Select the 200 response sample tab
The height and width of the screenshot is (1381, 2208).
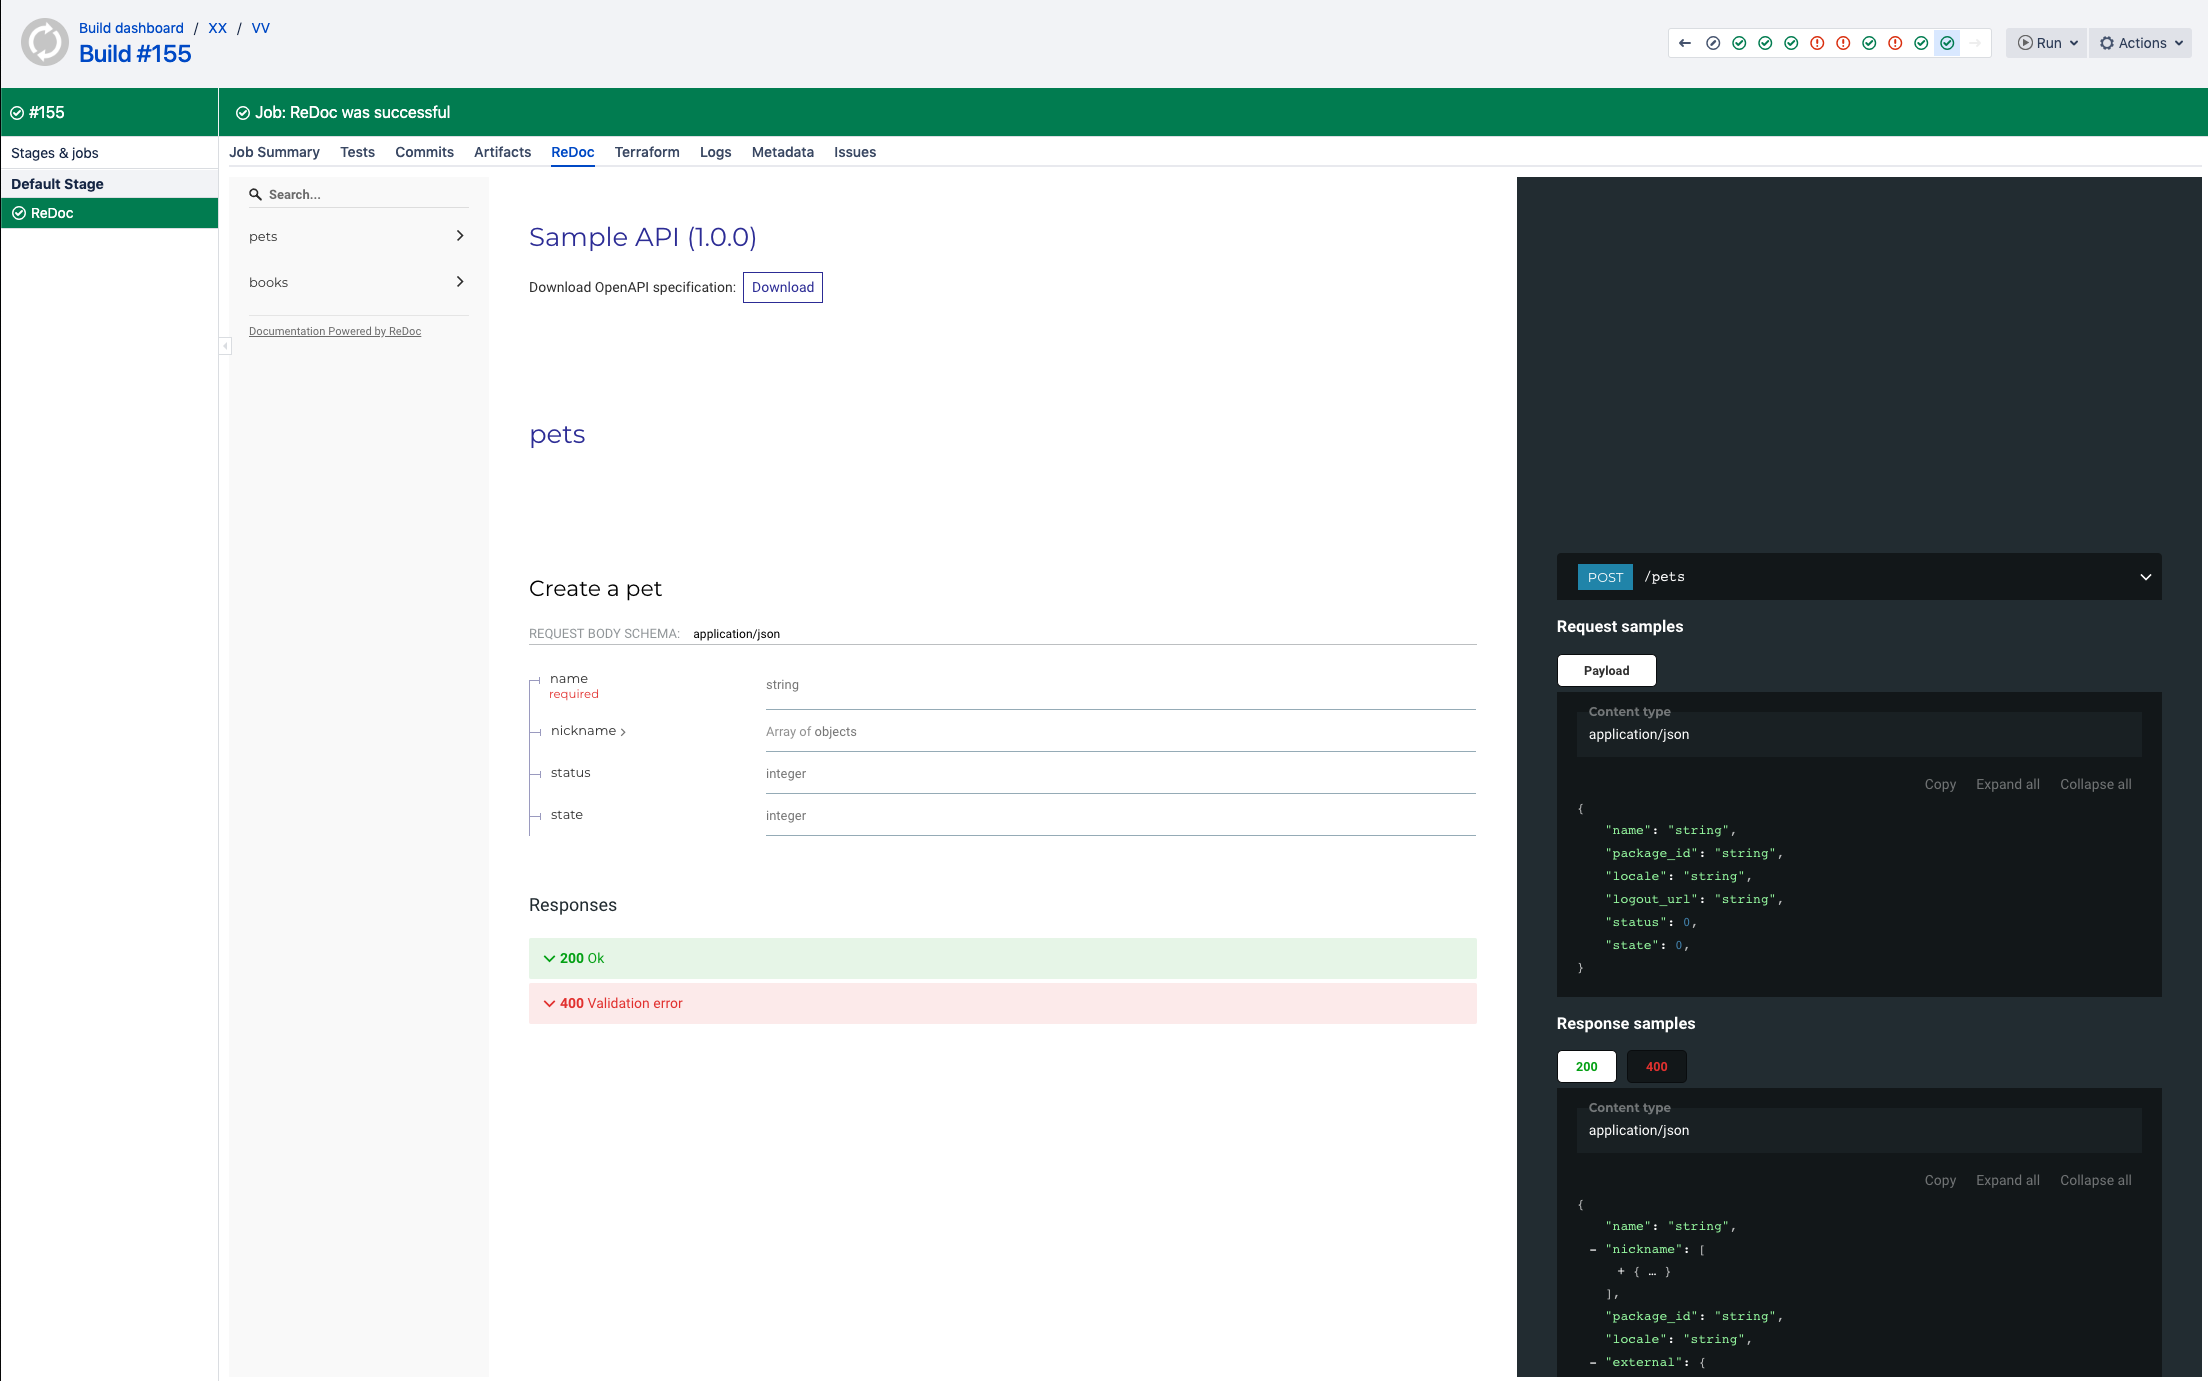click(1586, 1066)
